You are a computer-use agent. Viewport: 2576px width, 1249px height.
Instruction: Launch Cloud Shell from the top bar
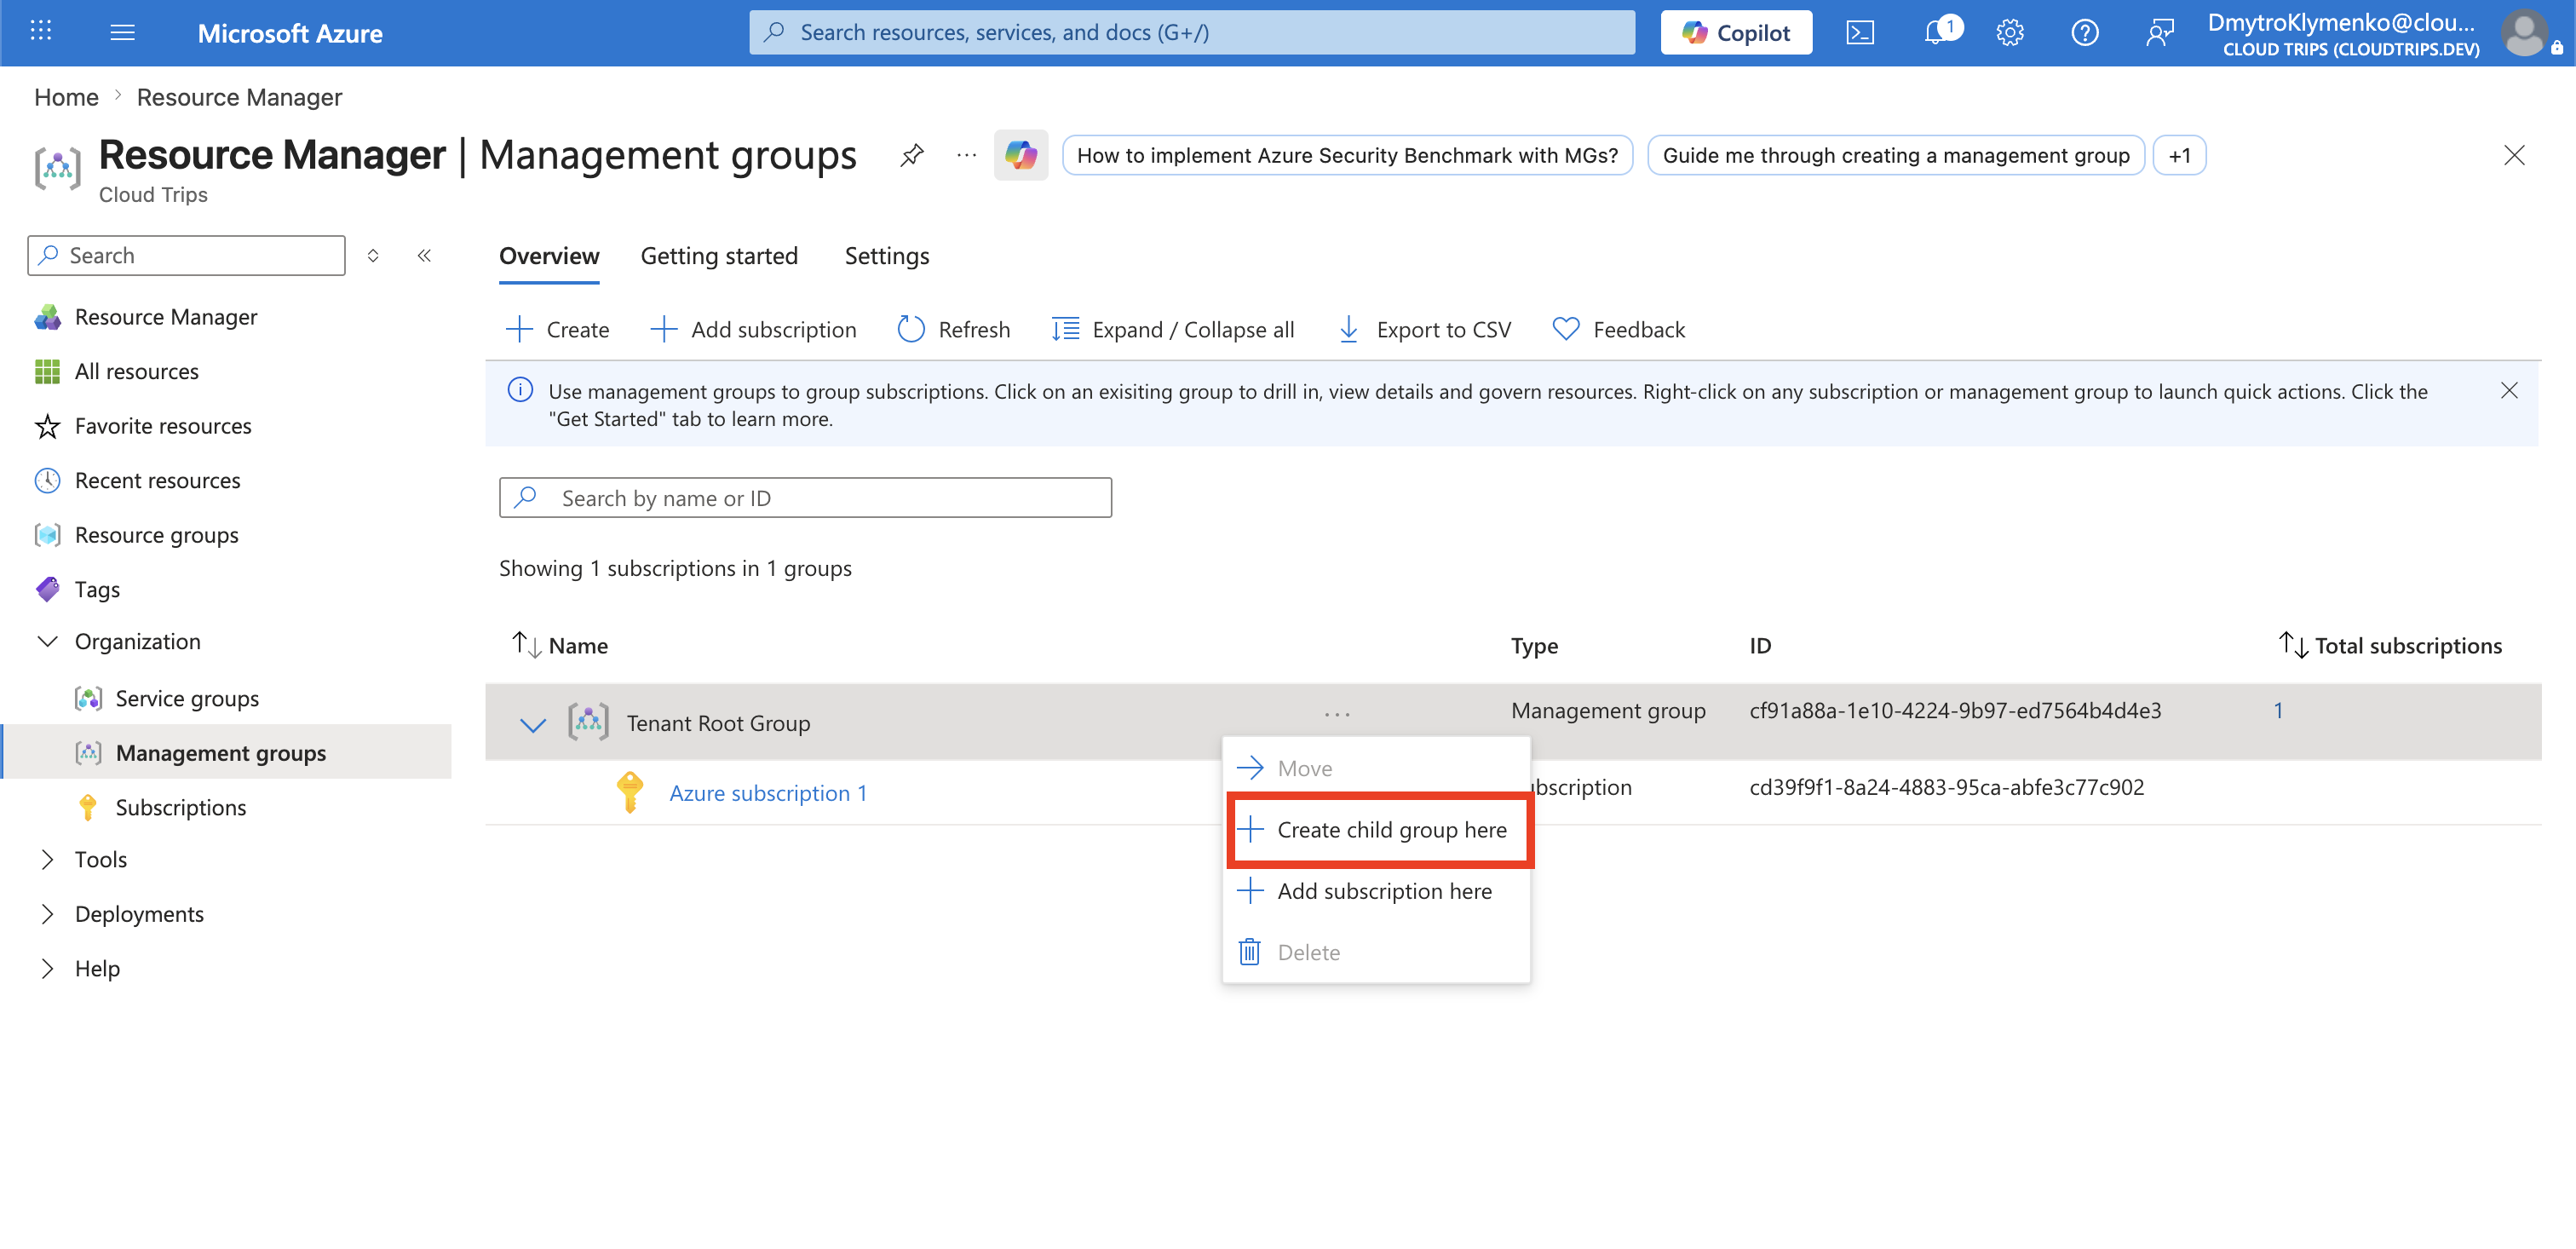pyautogui.click(x=1859, y=33)
